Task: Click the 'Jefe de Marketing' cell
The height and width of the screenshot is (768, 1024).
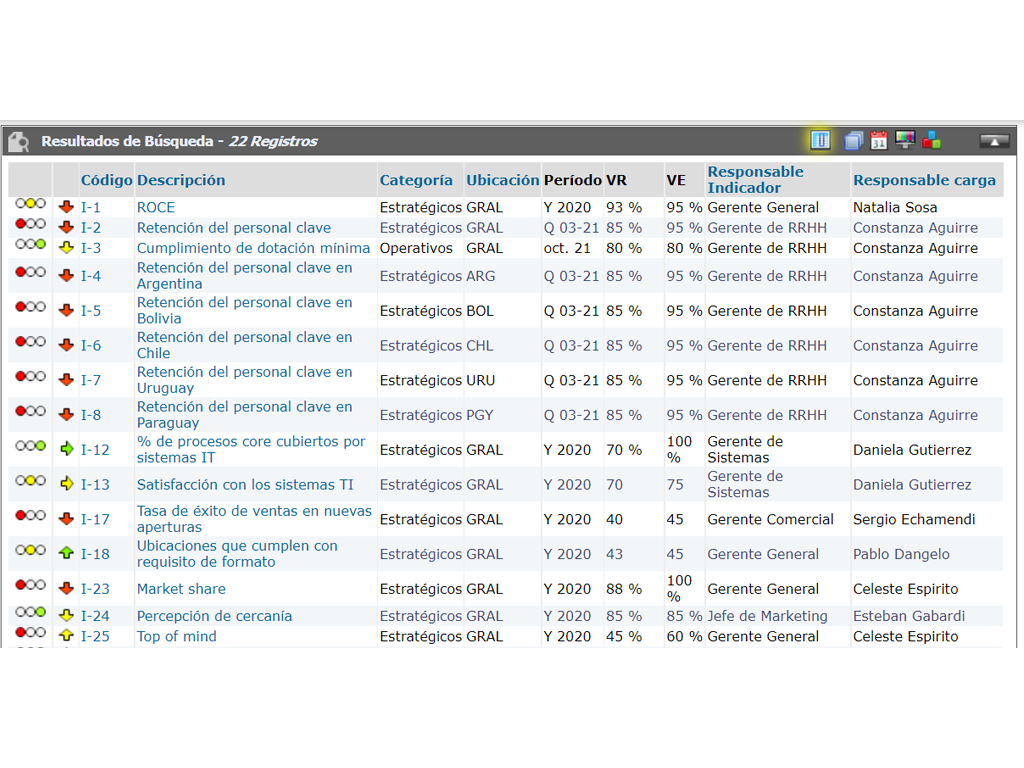Action: pos(767,616)
